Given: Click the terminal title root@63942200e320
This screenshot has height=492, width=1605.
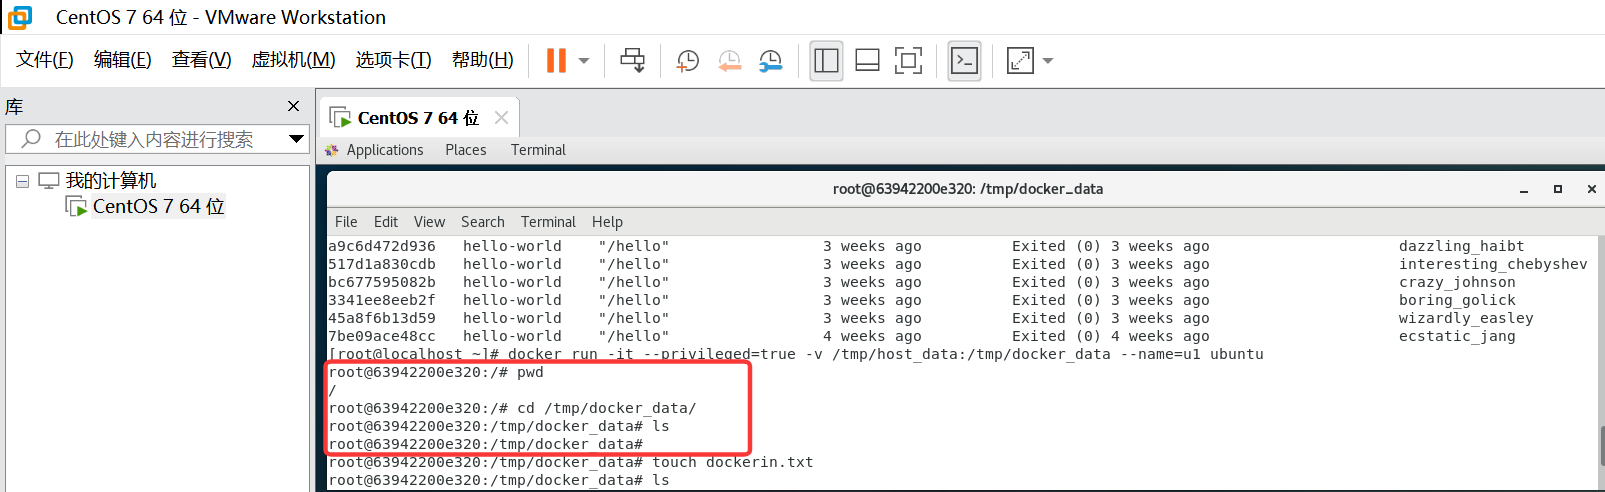Looking at the screenshot, I should (x=968, y=189).
